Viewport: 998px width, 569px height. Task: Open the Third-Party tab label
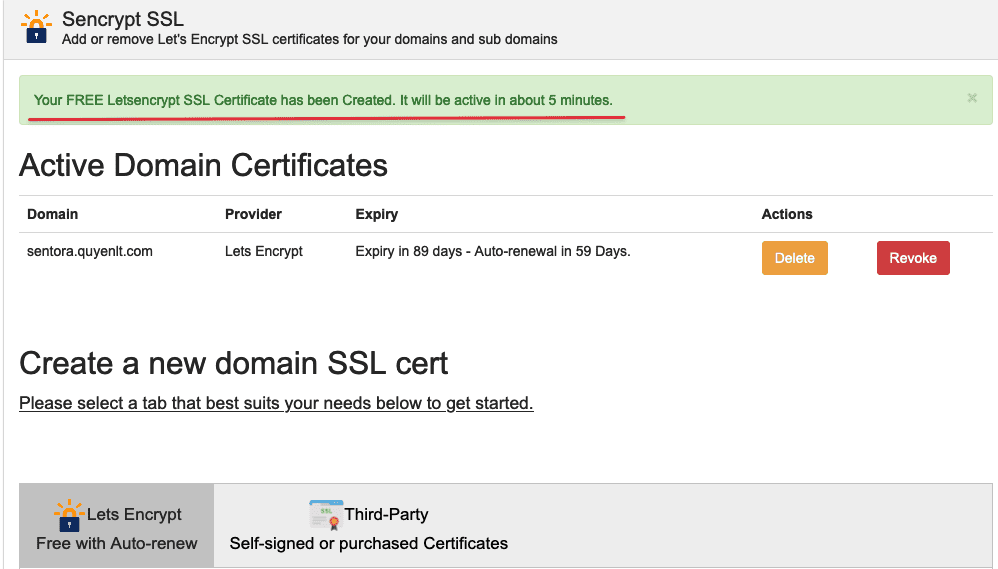pos(386,515)
